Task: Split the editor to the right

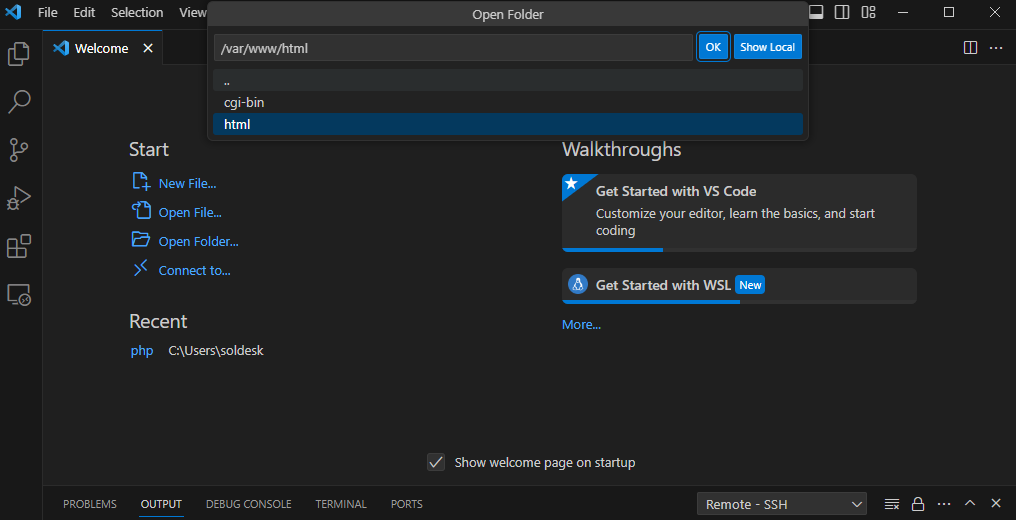Action: (x=970, y=48)
